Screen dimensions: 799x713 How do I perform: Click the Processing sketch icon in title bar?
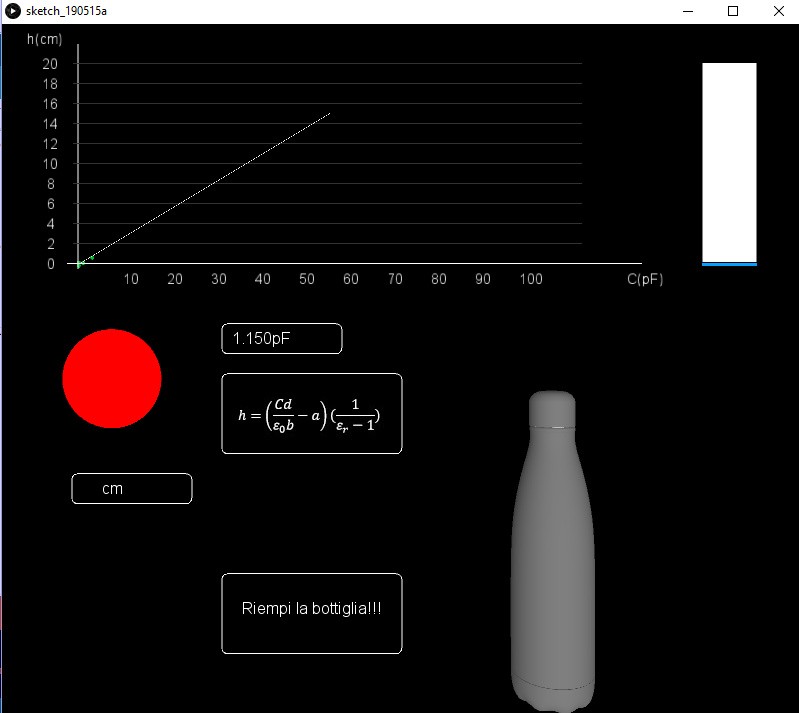coord(13,11)
